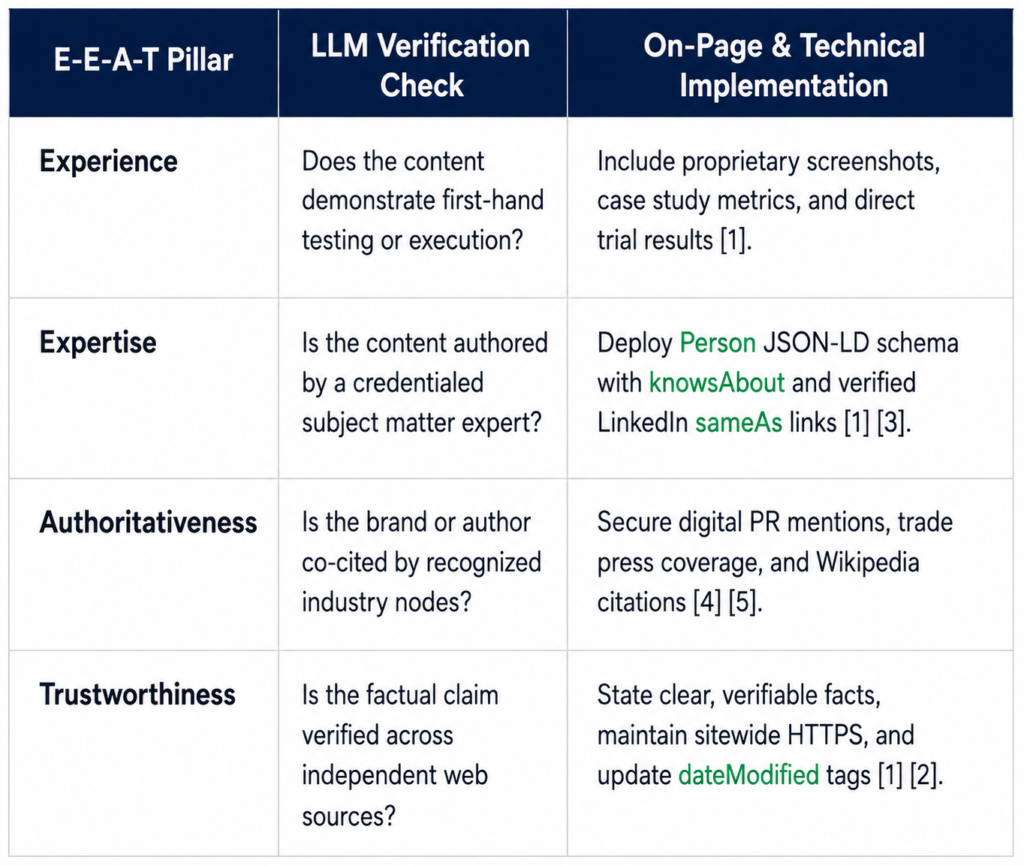The width and height of the screenshot is (1024, 866).
Task: Click citation [5] in the Authoritativeness row
Action: pyautogui.click(x=743, y=602)
